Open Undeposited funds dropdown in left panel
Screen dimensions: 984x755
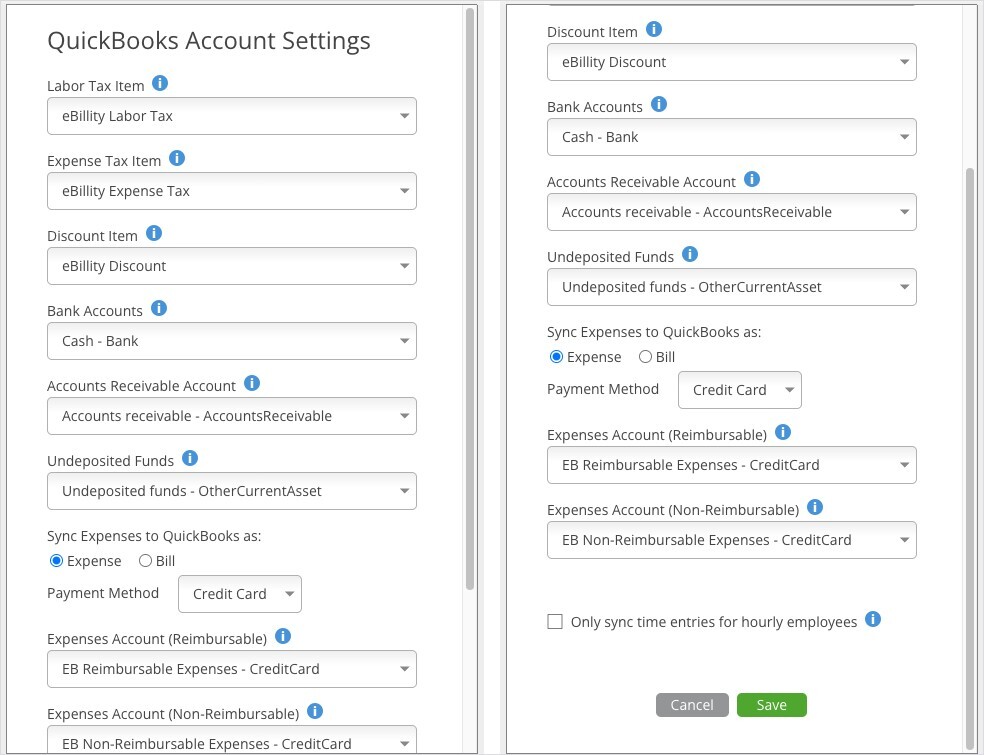click(x=232, y=491)
